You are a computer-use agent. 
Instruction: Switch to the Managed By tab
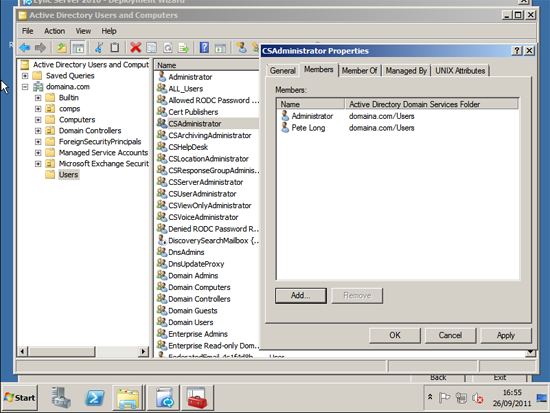(x=406, y=71)
